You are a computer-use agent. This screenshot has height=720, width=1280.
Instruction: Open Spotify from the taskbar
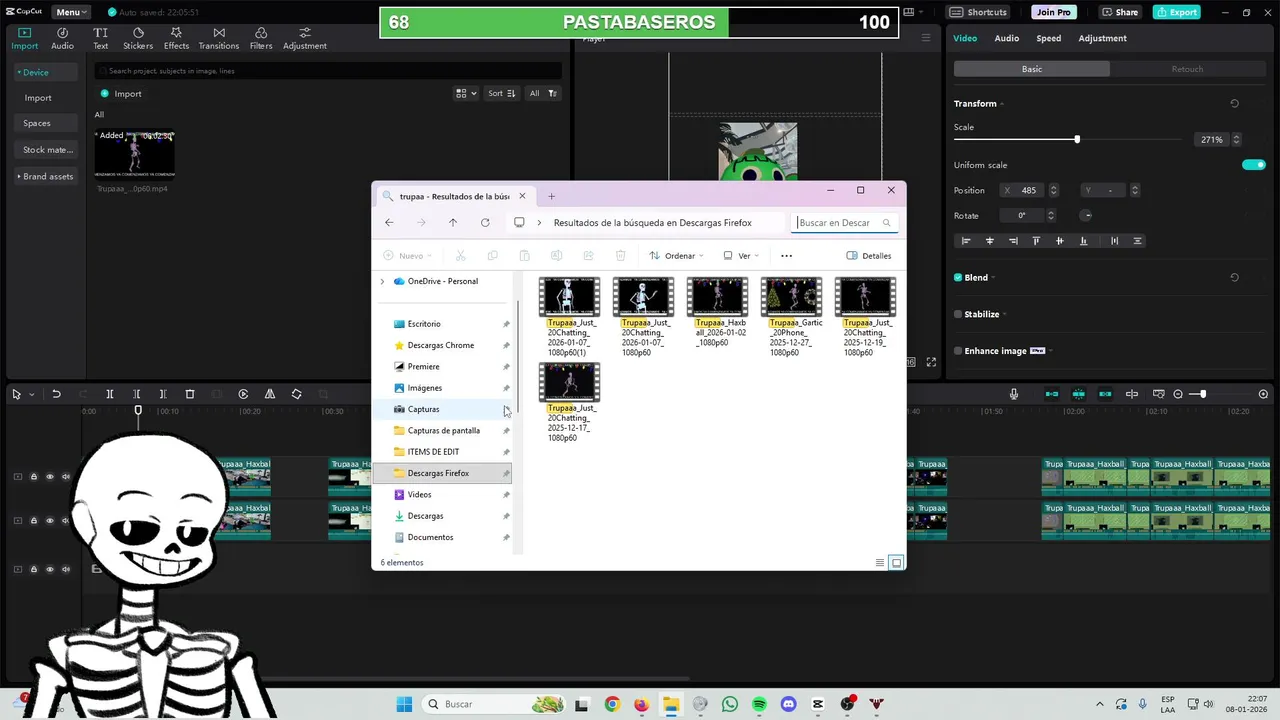coord(759,704)
